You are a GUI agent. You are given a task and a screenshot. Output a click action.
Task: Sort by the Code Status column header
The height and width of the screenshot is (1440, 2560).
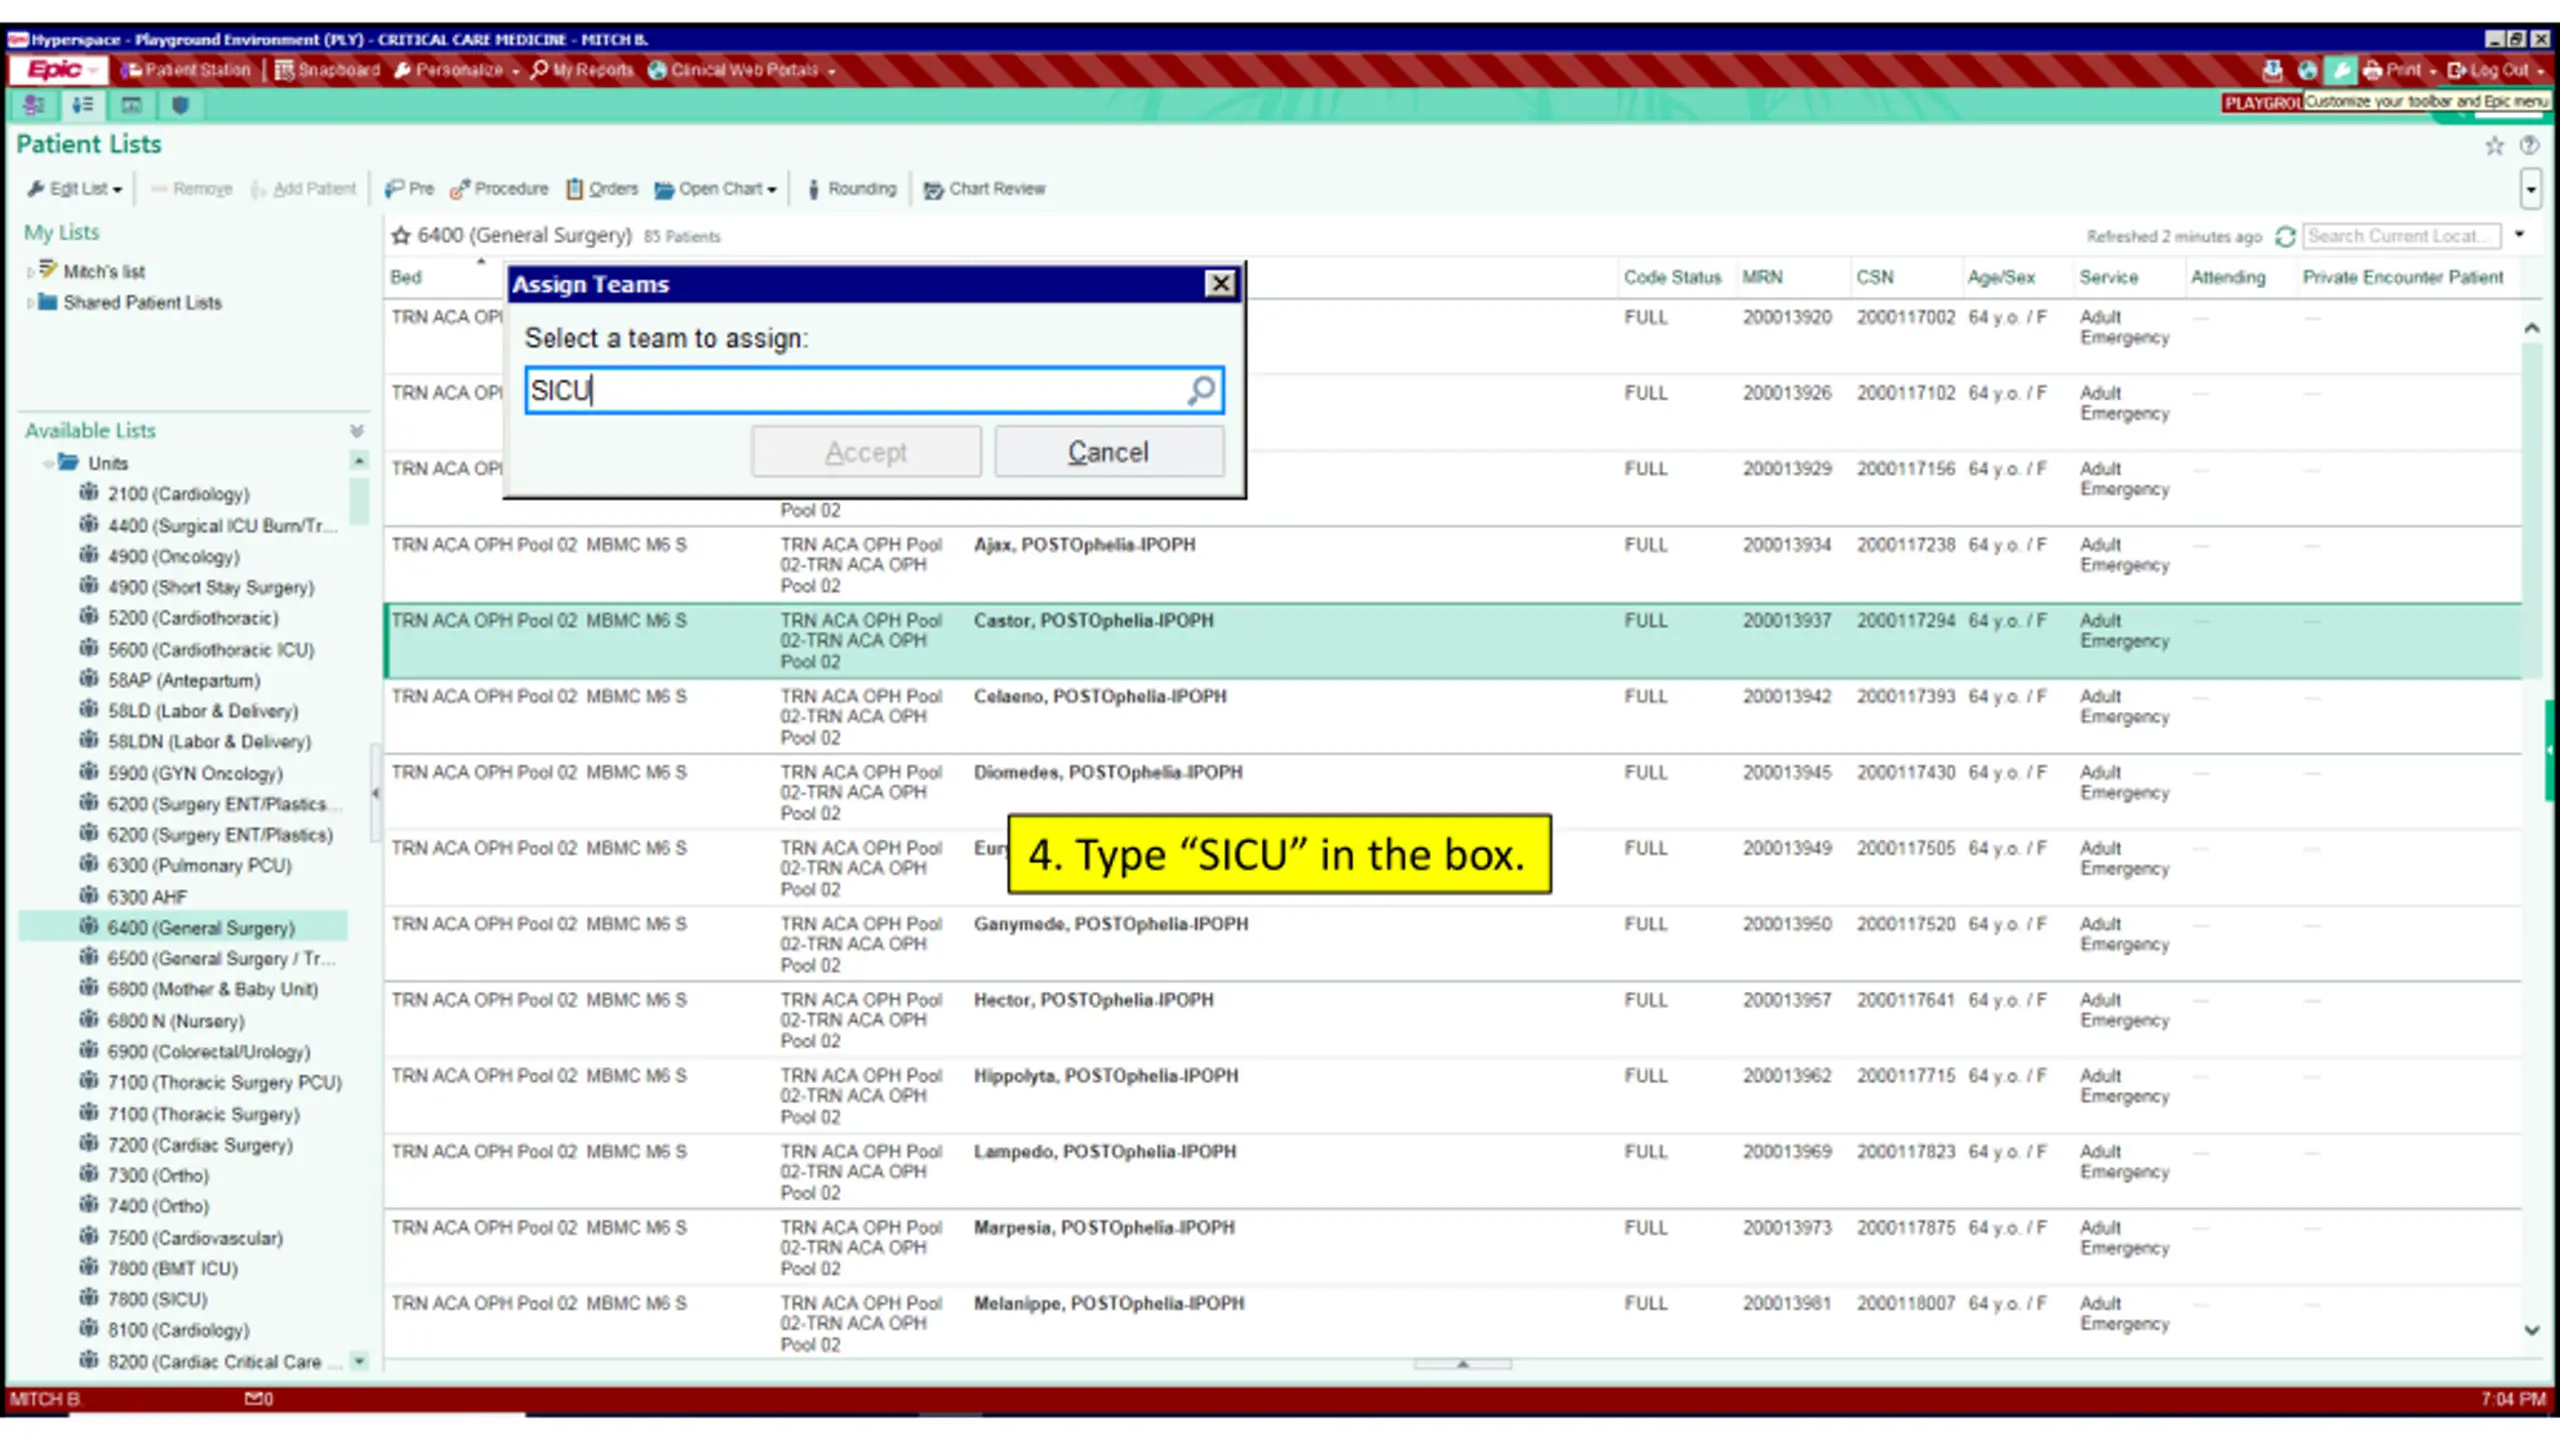tap(1672, 277)
